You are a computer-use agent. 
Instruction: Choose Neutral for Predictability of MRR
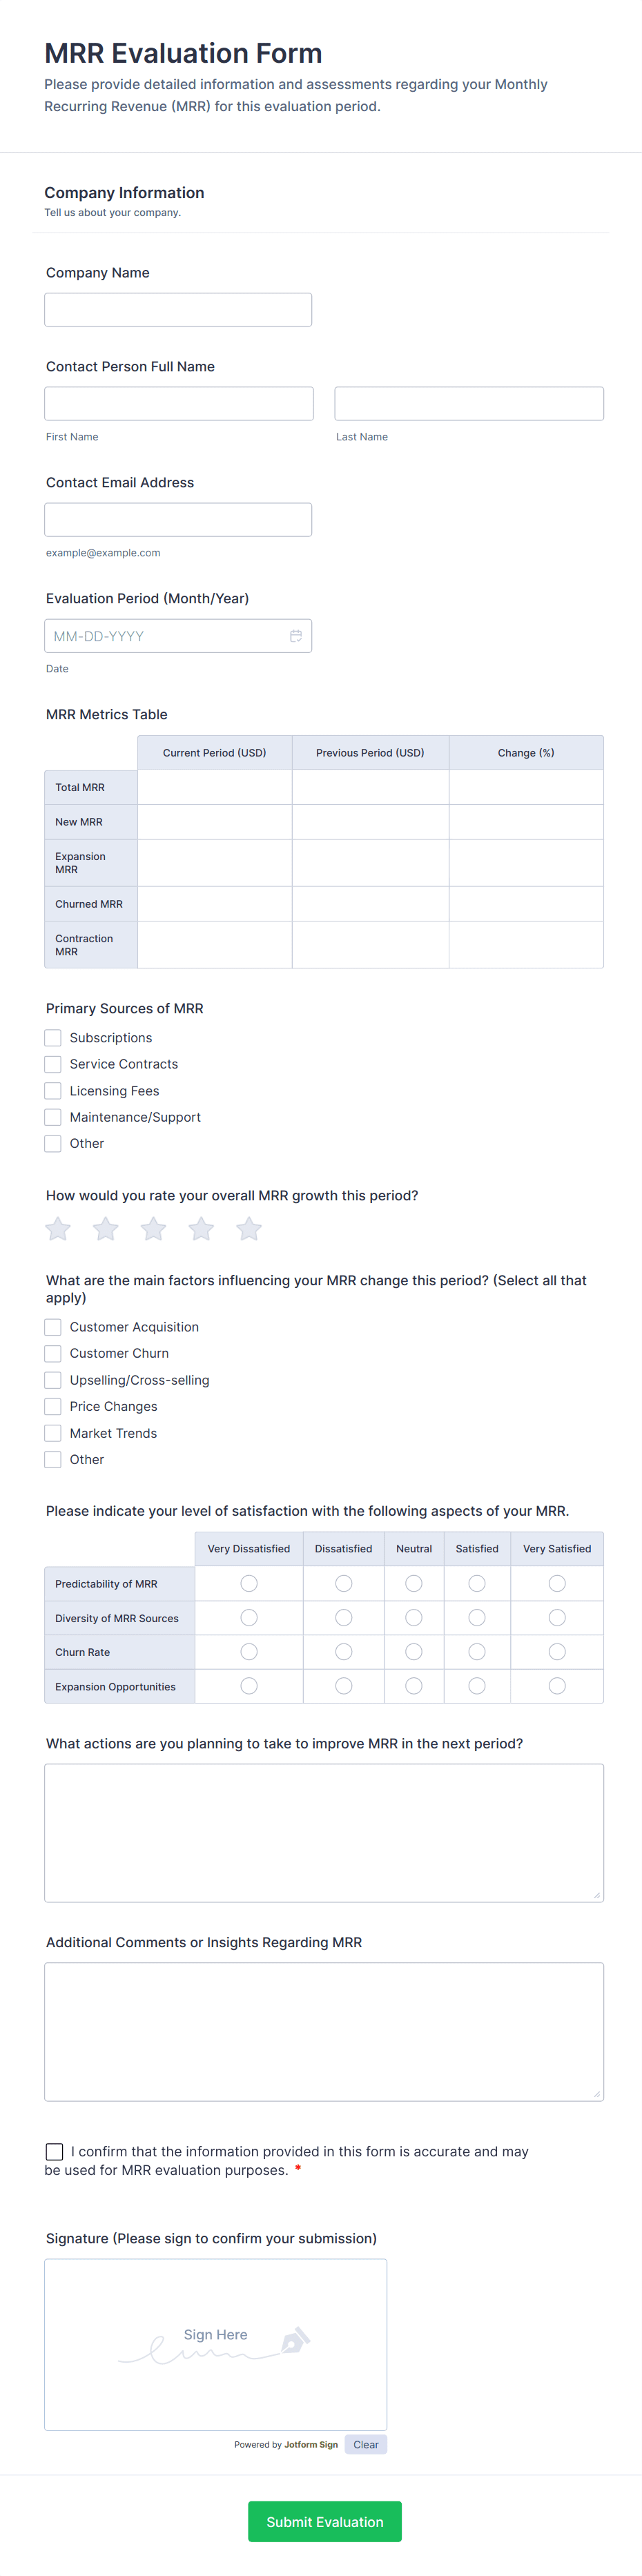pyautogui.click(x=413, y=1583)
